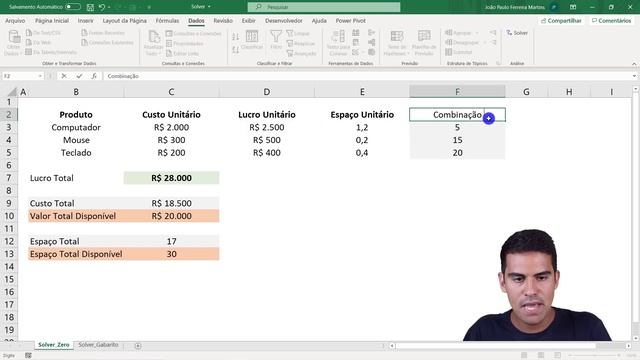Click the Insert Function fx icon
640x360 pixels.
point(94,76)
